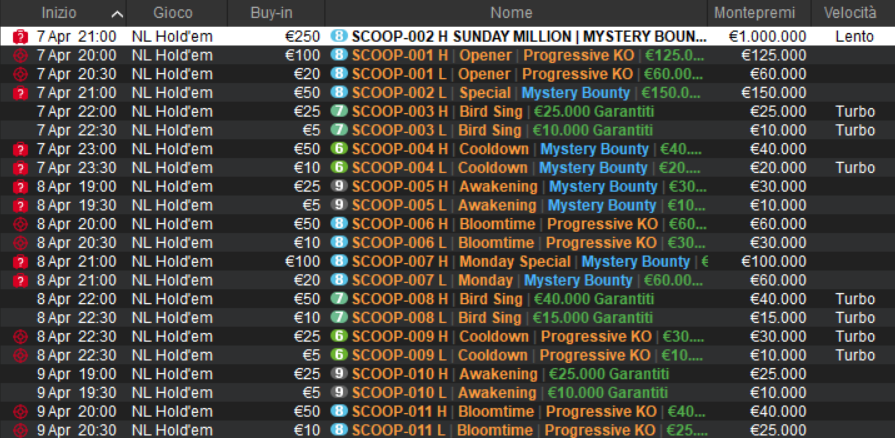
Task: Sort by the Inizio column header
Action: (58, 13)
